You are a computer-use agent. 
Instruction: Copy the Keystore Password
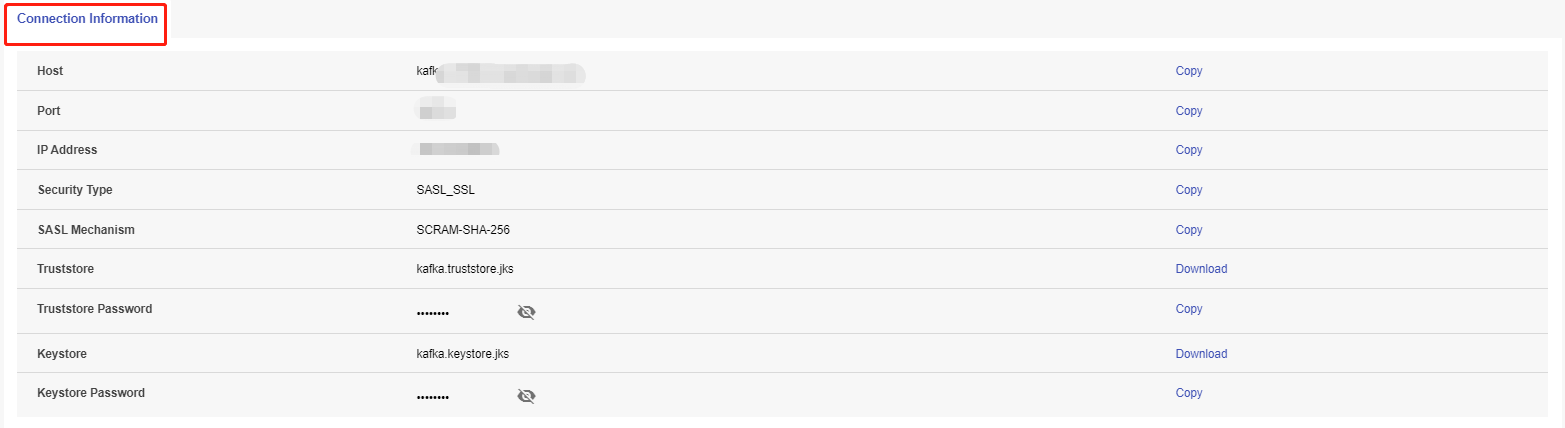click(x=1189, y=393)
